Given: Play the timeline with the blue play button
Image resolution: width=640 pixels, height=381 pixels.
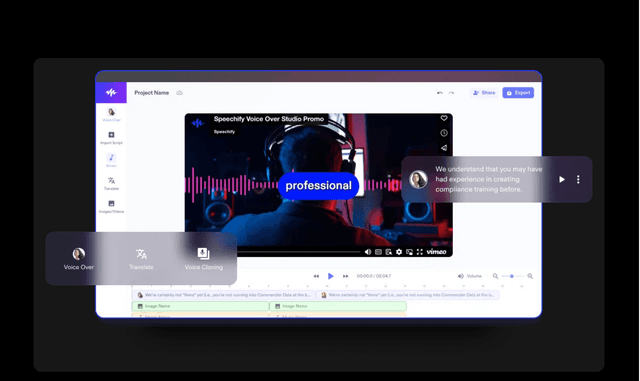Looking at the screenshot, I should [x=331, y=276].
